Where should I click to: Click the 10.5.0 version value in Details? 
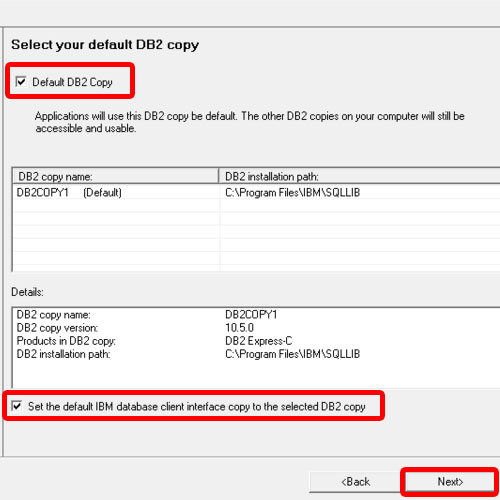click(x=239, y=328)
